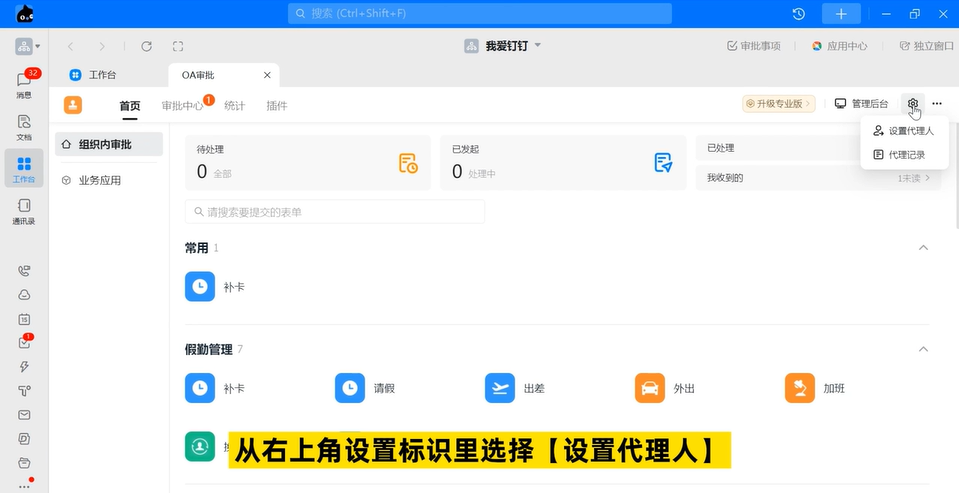This screenshot has height=493, width=959.
Task: Click the 升级专业版 upgrade button
Action: [779, 104]
